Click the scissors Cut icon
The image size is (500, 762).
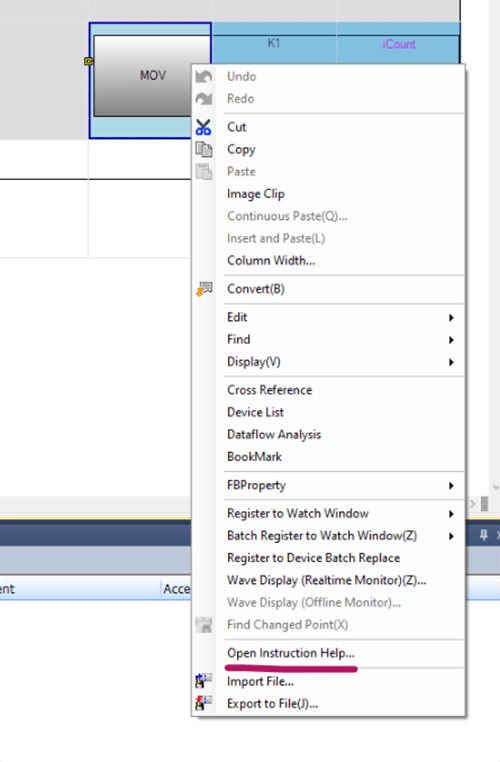204,127
